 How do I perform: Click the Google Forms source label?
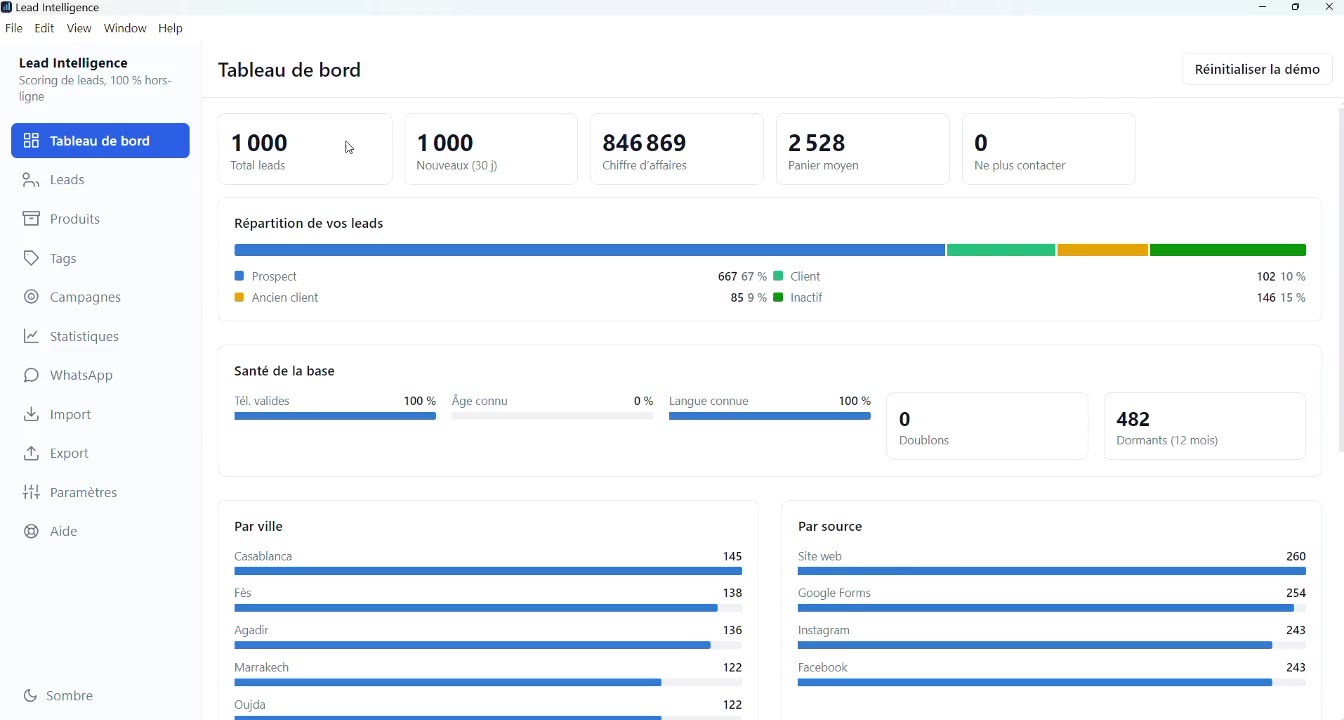pyautogui.click(x=834, y=593)
